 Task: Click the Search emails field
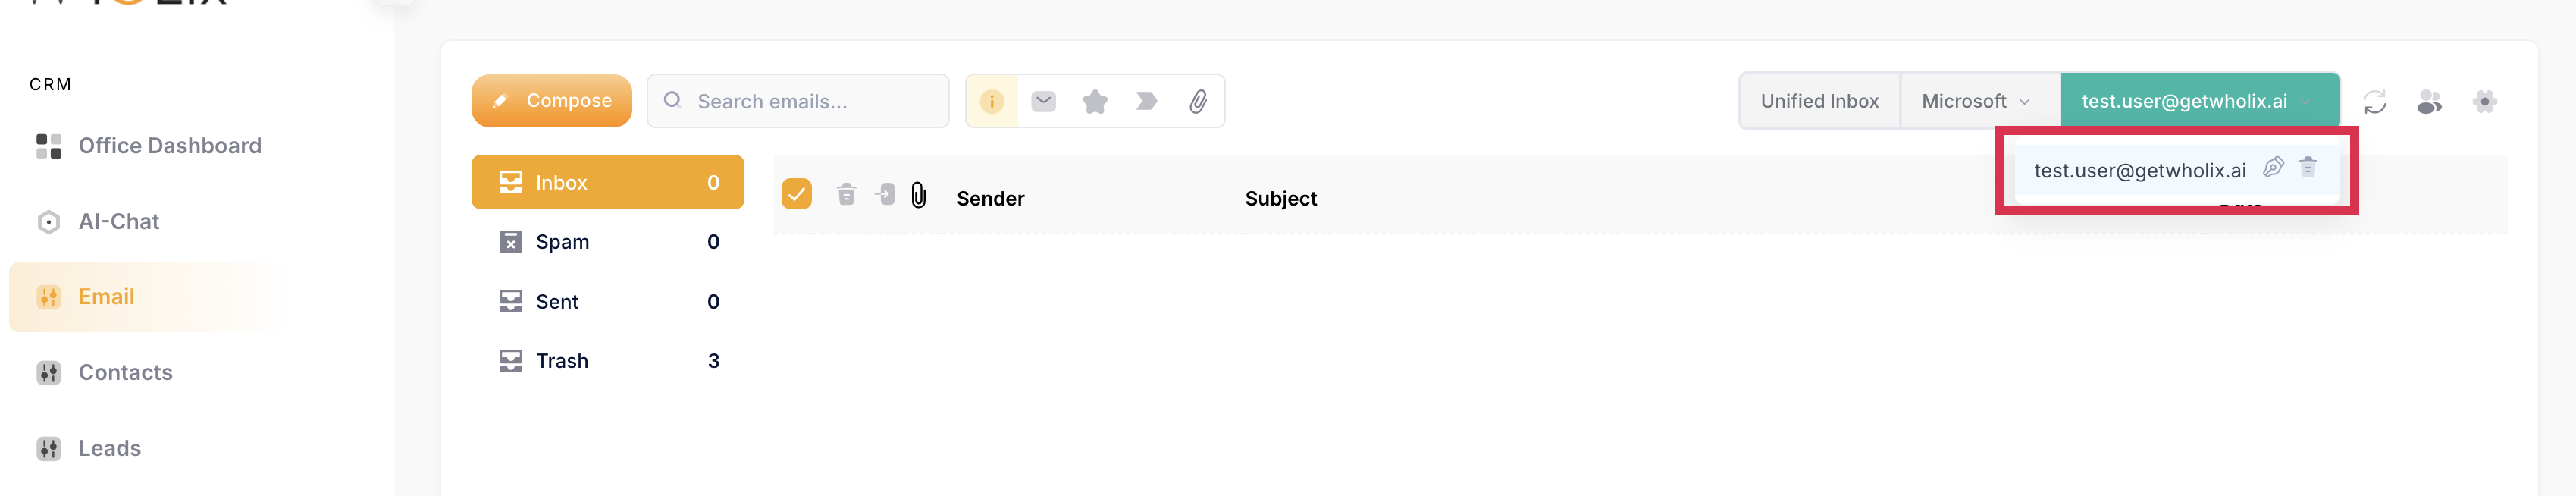(798, 101)
